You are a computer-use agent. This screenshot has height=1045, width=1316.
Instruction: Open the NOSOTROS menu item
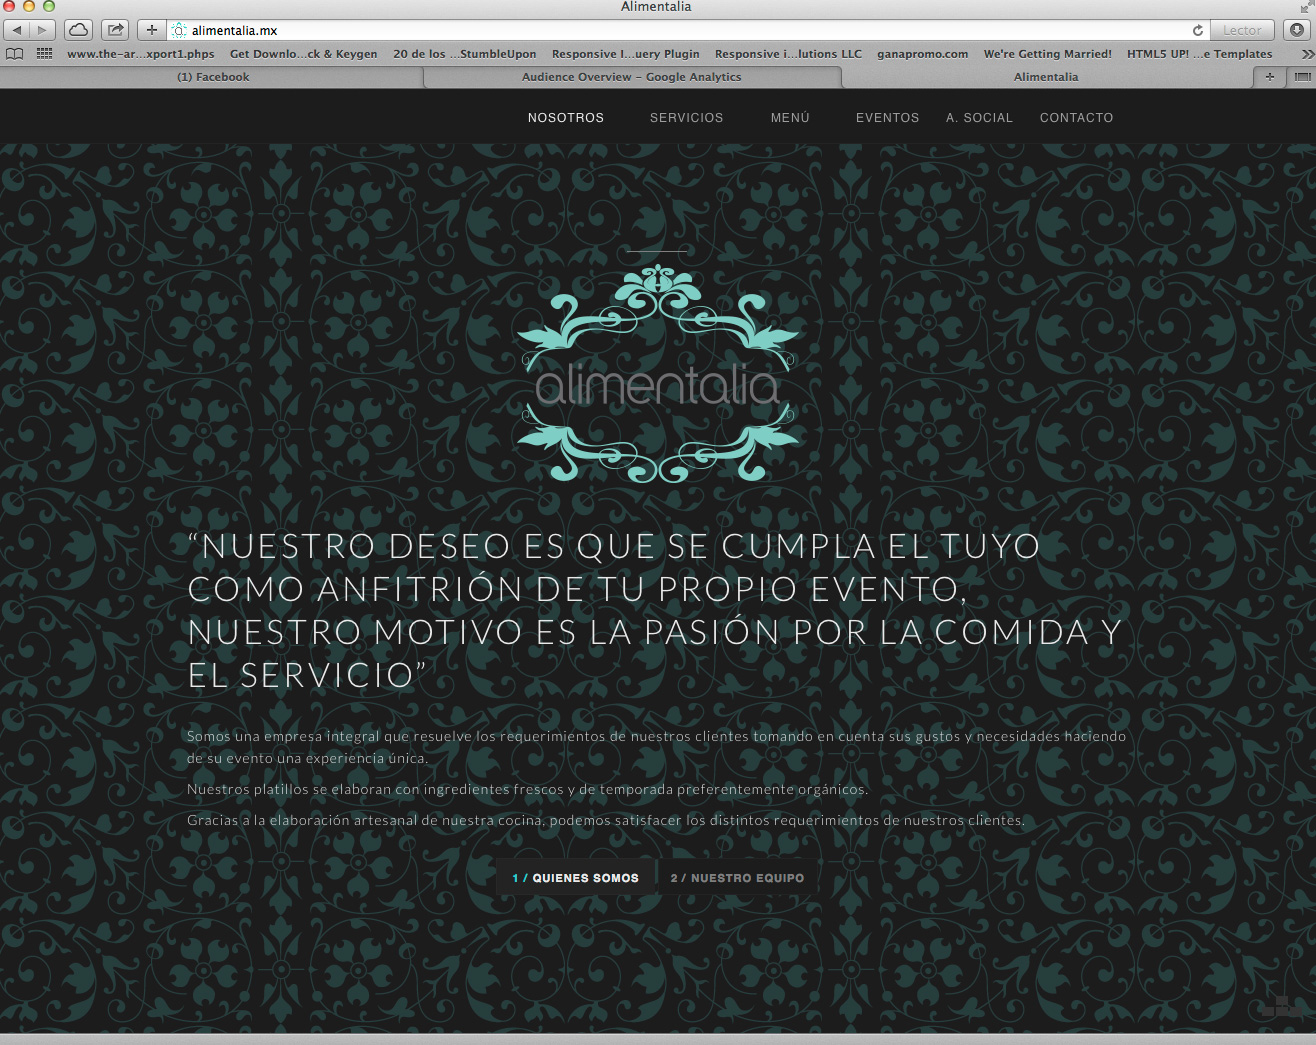click(566, 118)
